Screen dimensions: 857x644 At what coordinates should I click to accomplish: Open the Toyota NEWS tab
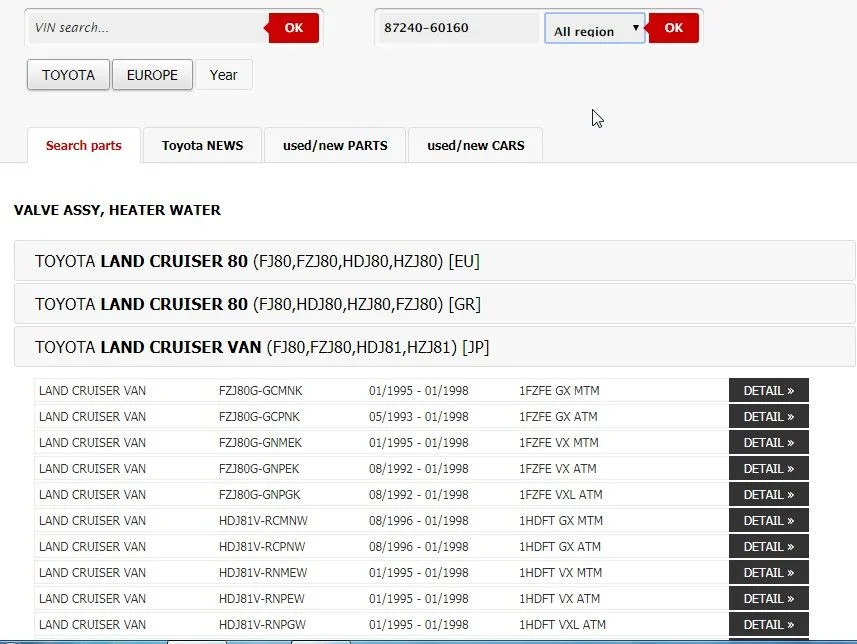tap(202, 145)
